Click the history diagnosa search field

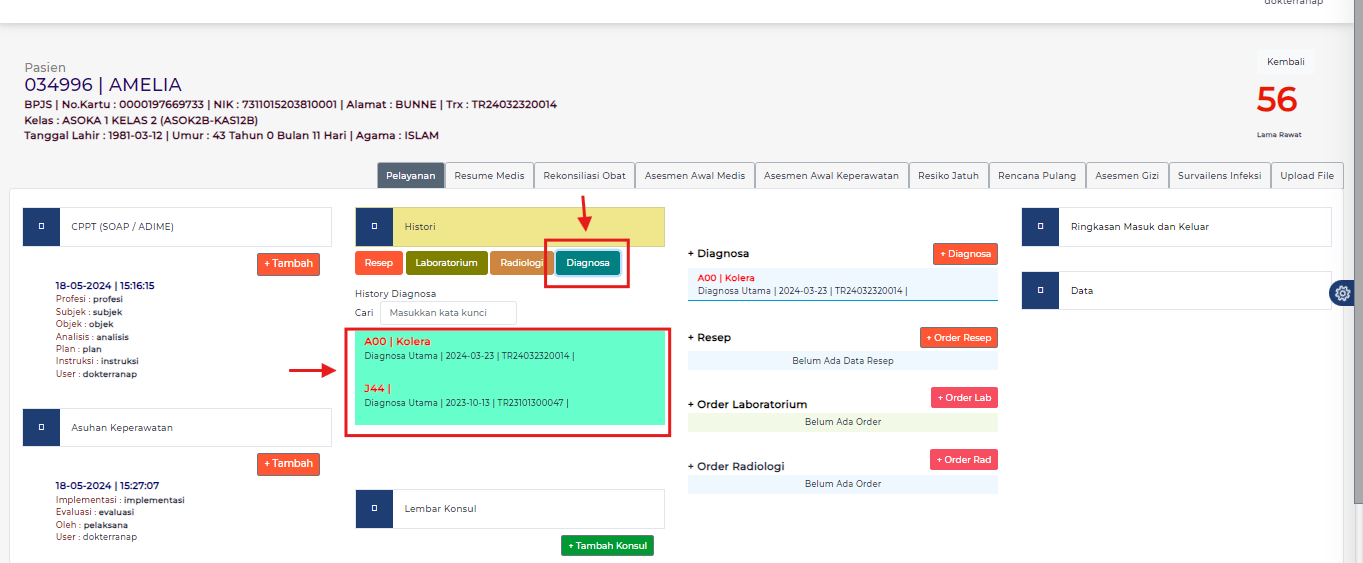pyautogui.click(x=447, y=313)
